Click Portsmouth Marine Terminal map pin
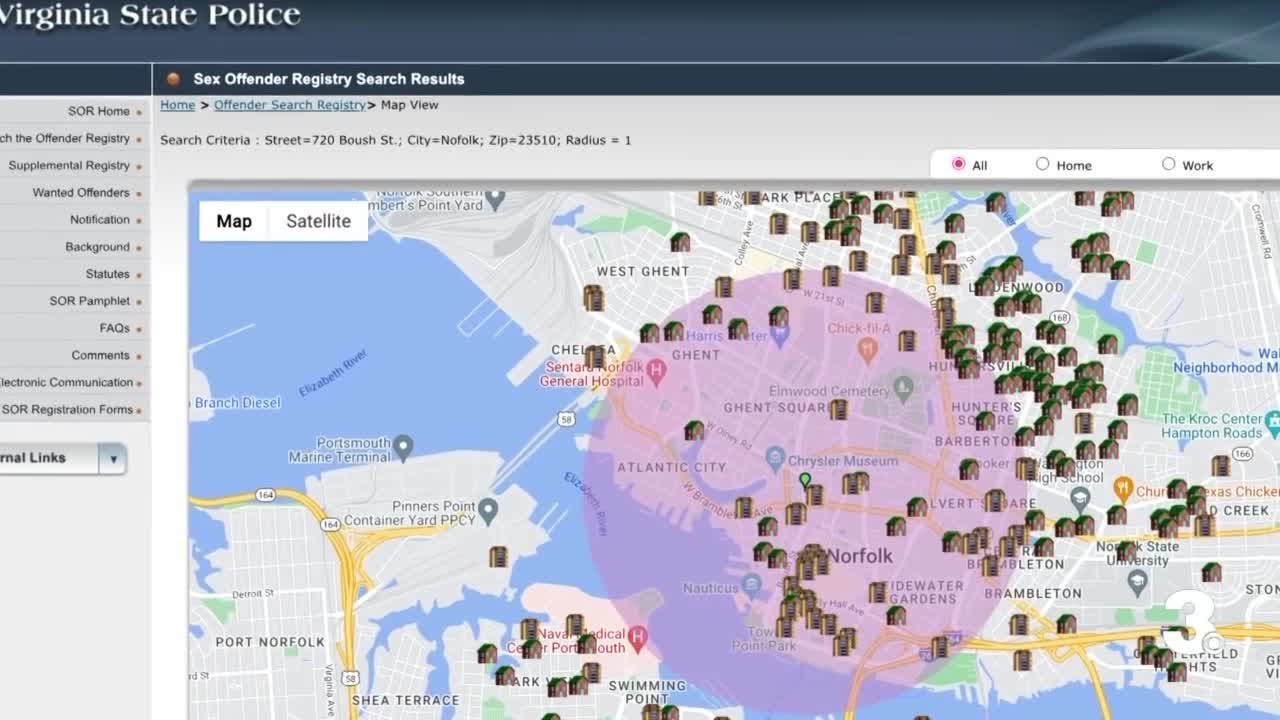Image resolution: width=1280 pixels, height=720 pixels. (x=403, y=445)
